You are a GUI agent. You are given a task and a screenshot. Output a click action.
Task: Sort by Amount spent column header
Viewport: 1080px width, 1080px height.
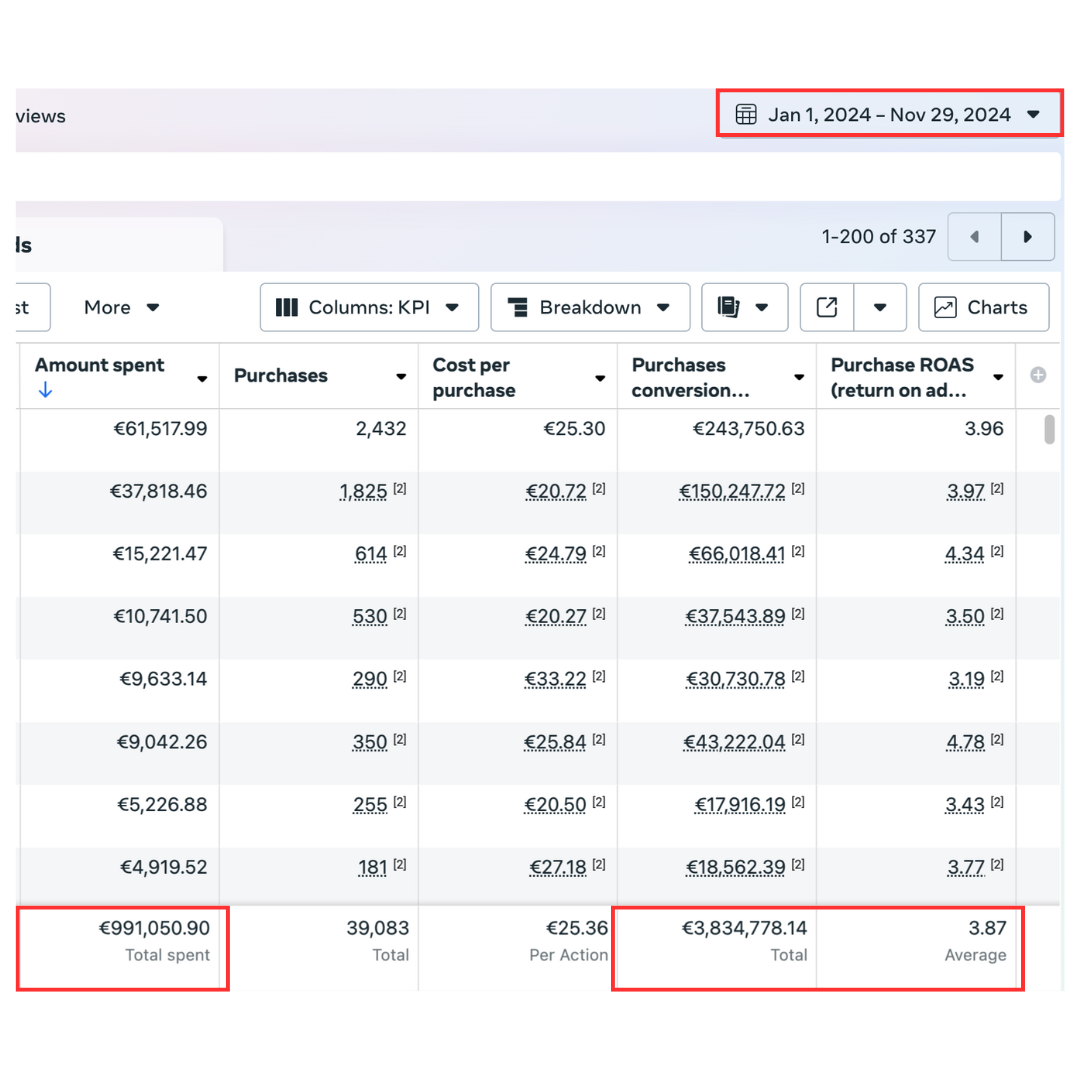(100, 366)
